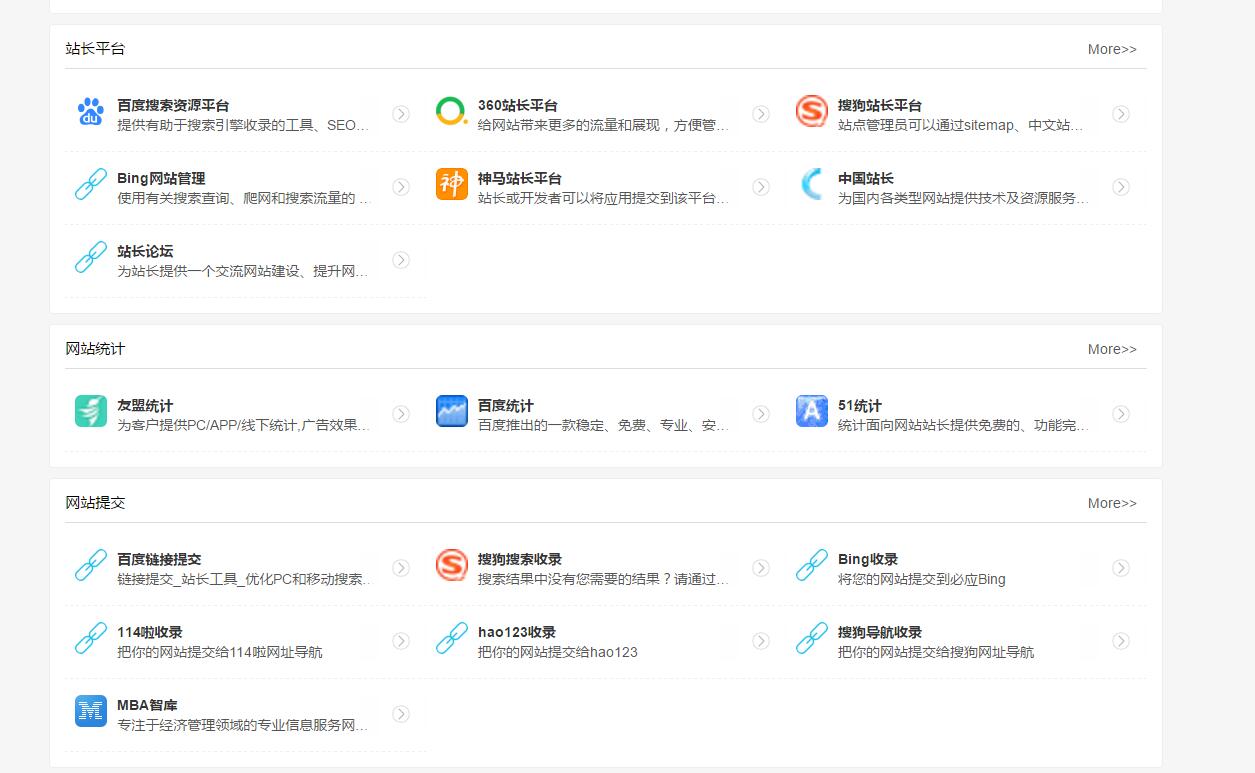Select the 360站长平台 green circle icon
The width and height of the screenshot is (1255, 773).
450,113
